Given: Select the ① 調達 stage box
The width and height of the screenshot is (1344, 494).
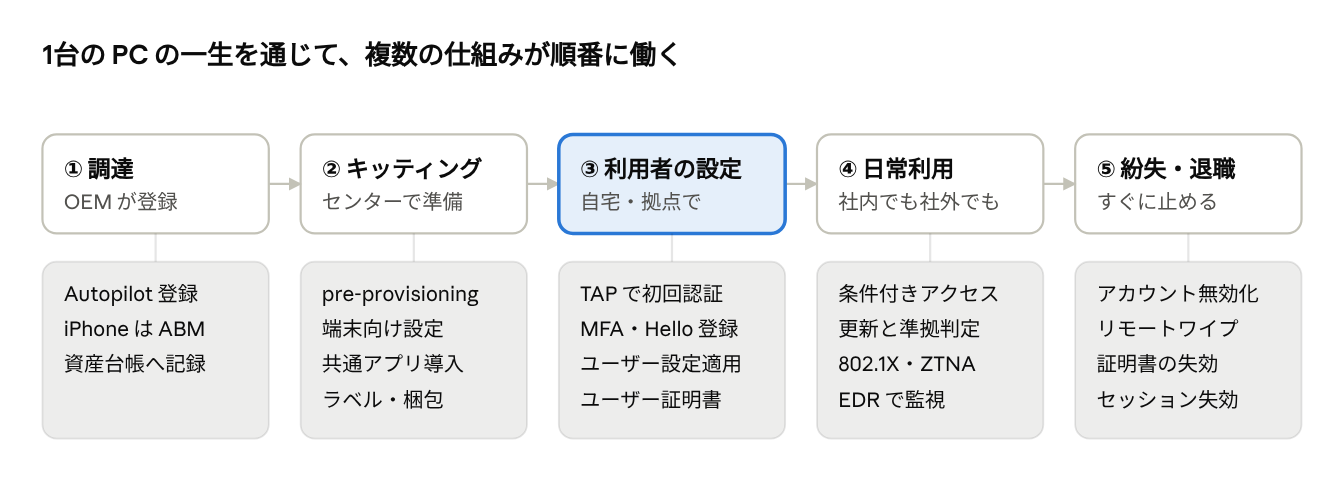Looking at the screenshot, I should 155,184.
